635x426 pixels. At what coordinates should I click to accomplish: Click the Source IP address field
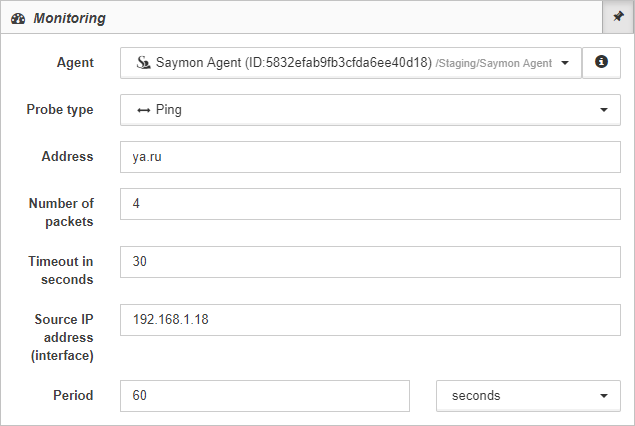(370, 320)
